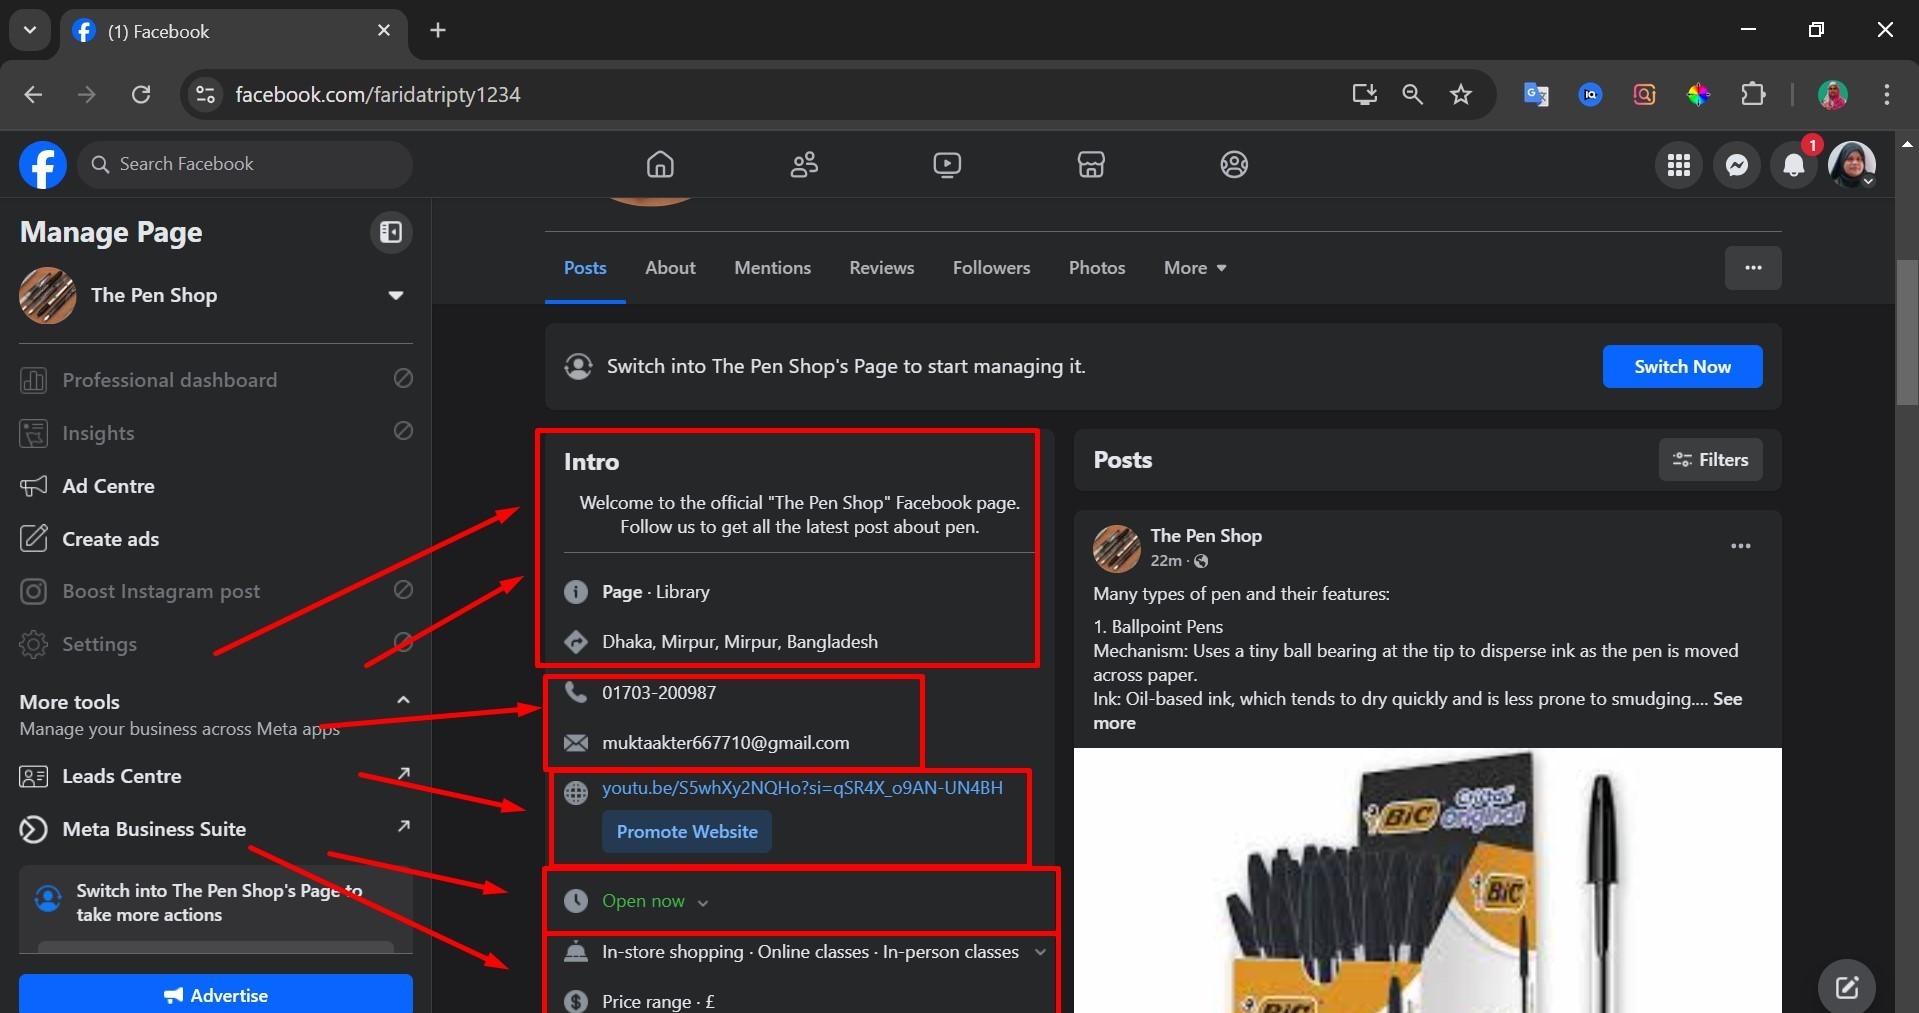Viewport: 1919px width, 1013px height.
Task: Select the Reviews tab
Action: pos(881,268)
